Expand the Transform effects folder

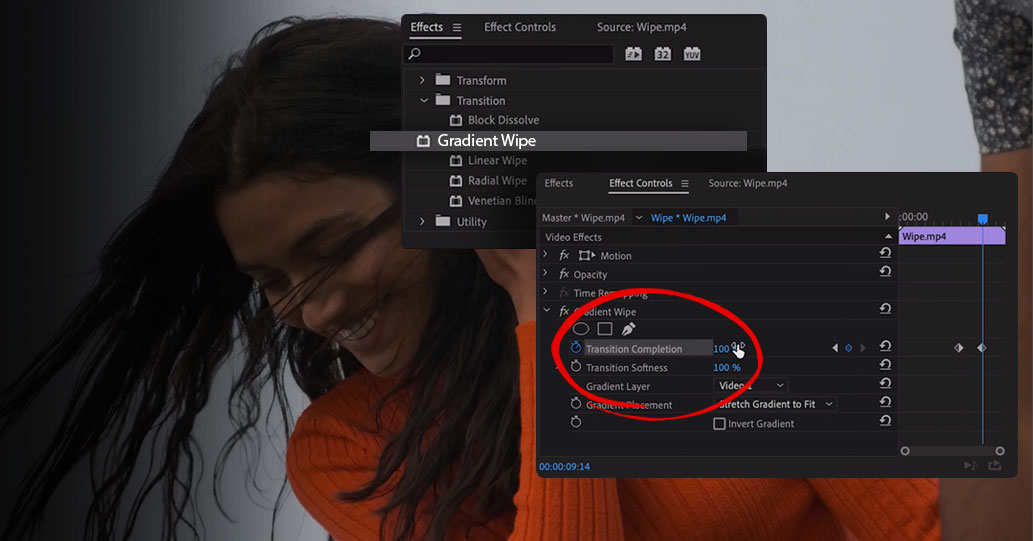[x=423, y=80]
